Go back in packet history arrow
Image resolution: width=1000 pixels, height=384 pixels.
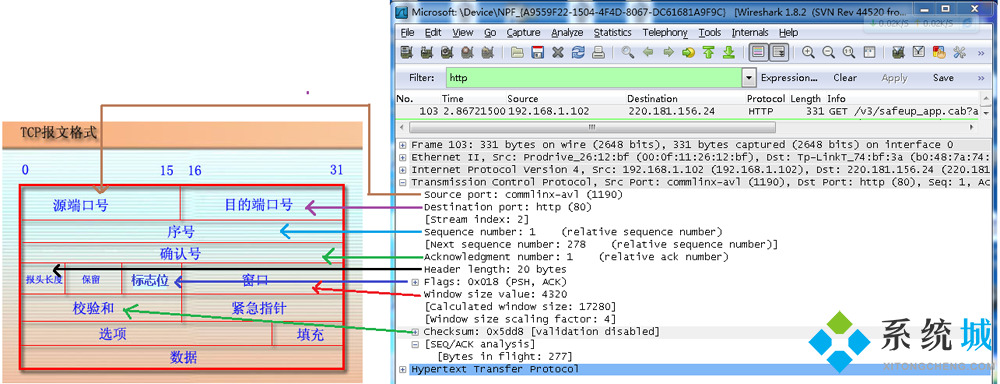pos(648,52)
